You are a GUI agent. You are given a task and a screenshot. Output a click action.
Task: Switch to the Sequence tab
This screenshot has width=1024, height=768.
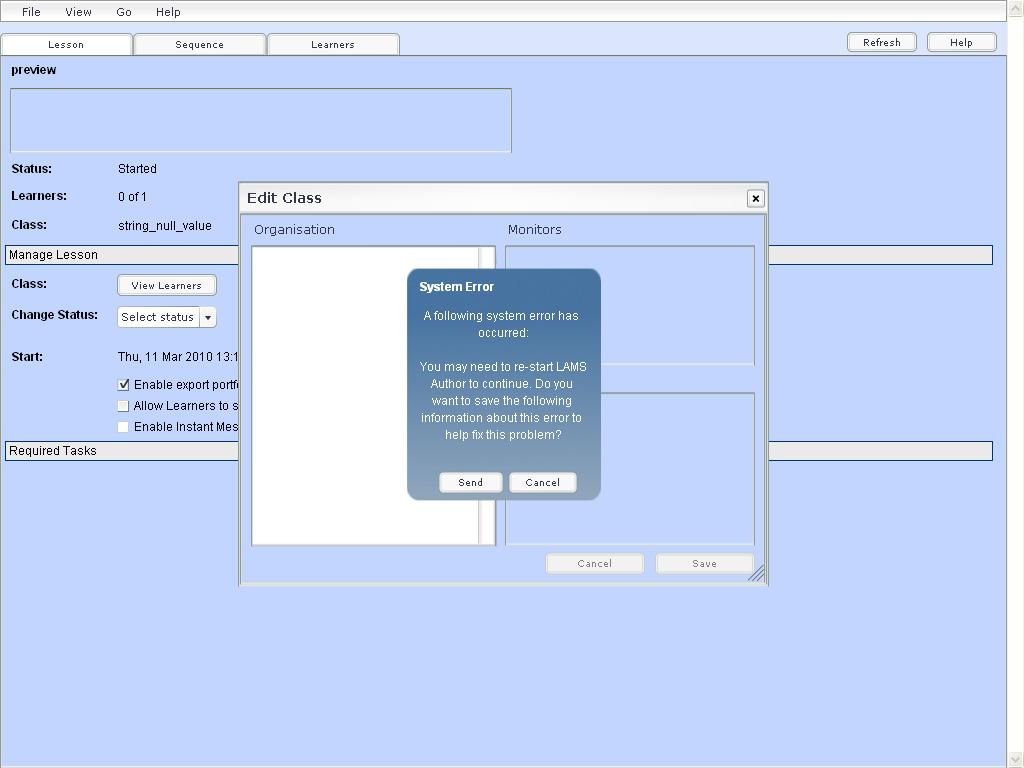pyautogui.click(x=199, y=44)
